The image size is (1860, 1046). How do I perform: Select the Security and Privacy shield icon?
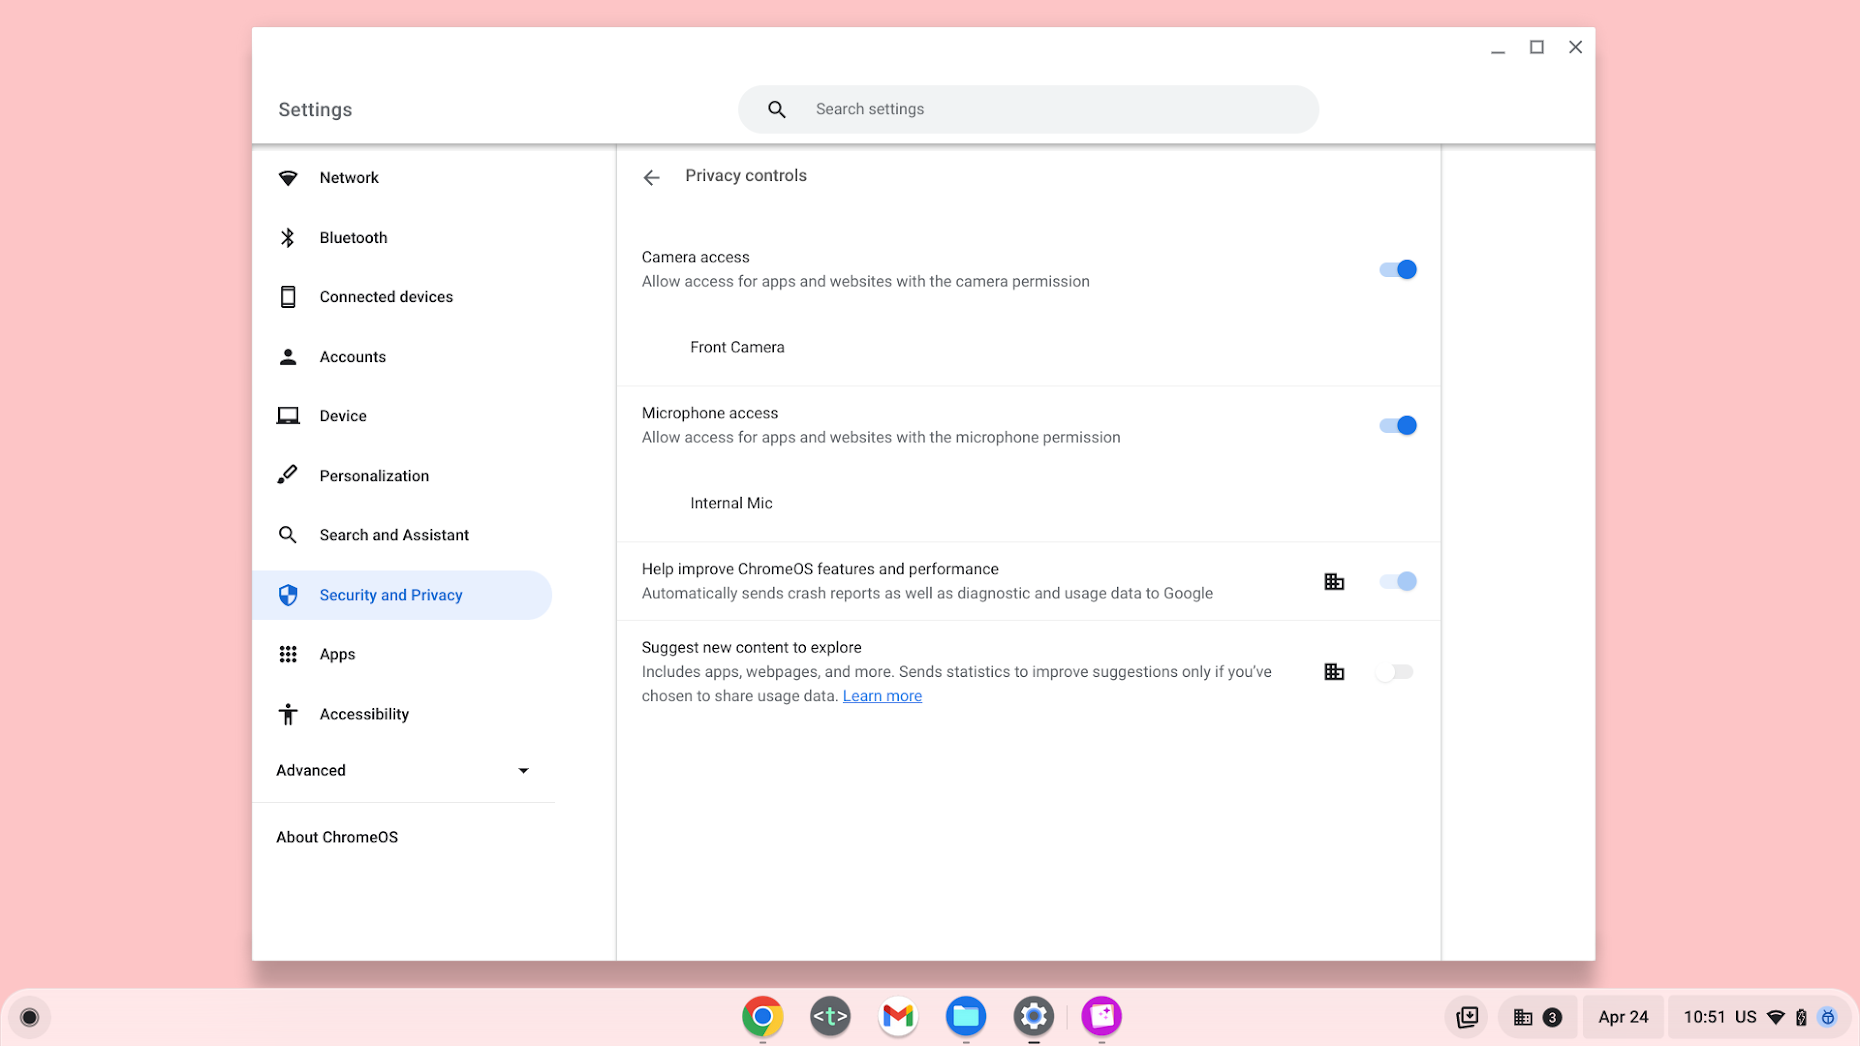[288, 594]
